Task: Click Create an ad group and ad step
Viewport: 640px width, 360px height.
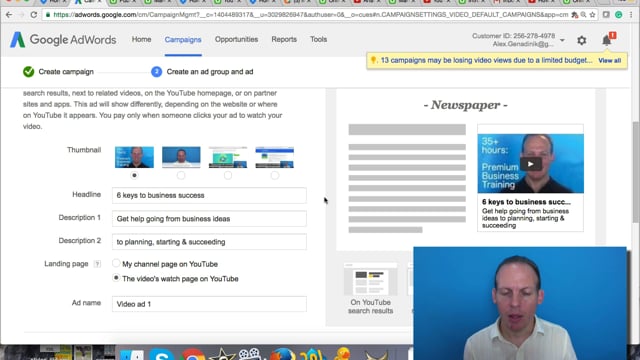Action: 210,72
